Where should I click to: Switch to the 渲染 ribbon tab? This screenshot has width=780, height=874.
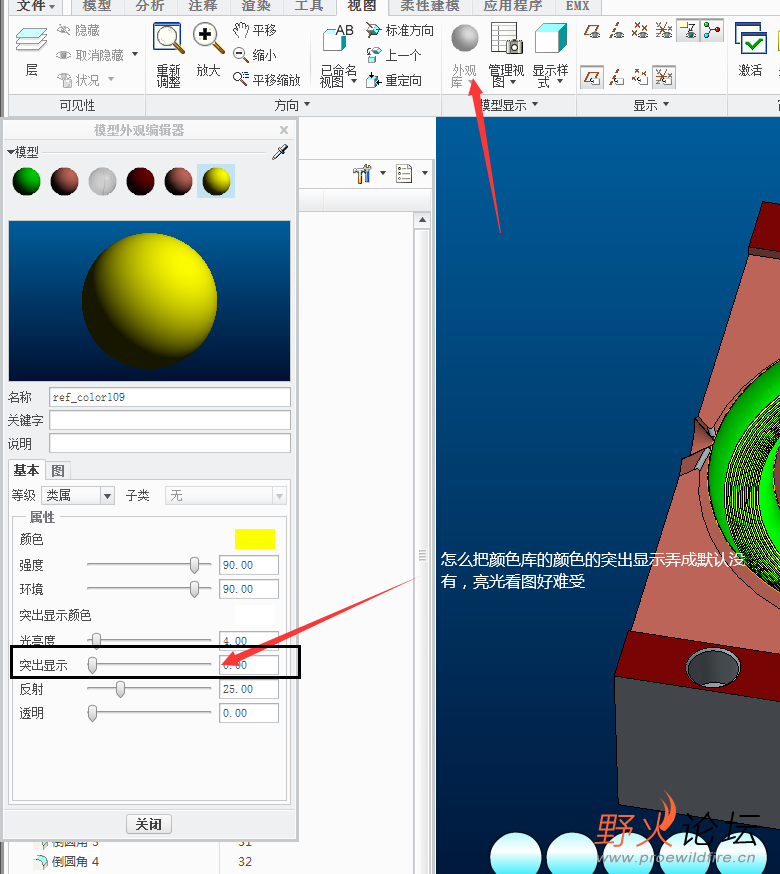(x=255, y=7)
